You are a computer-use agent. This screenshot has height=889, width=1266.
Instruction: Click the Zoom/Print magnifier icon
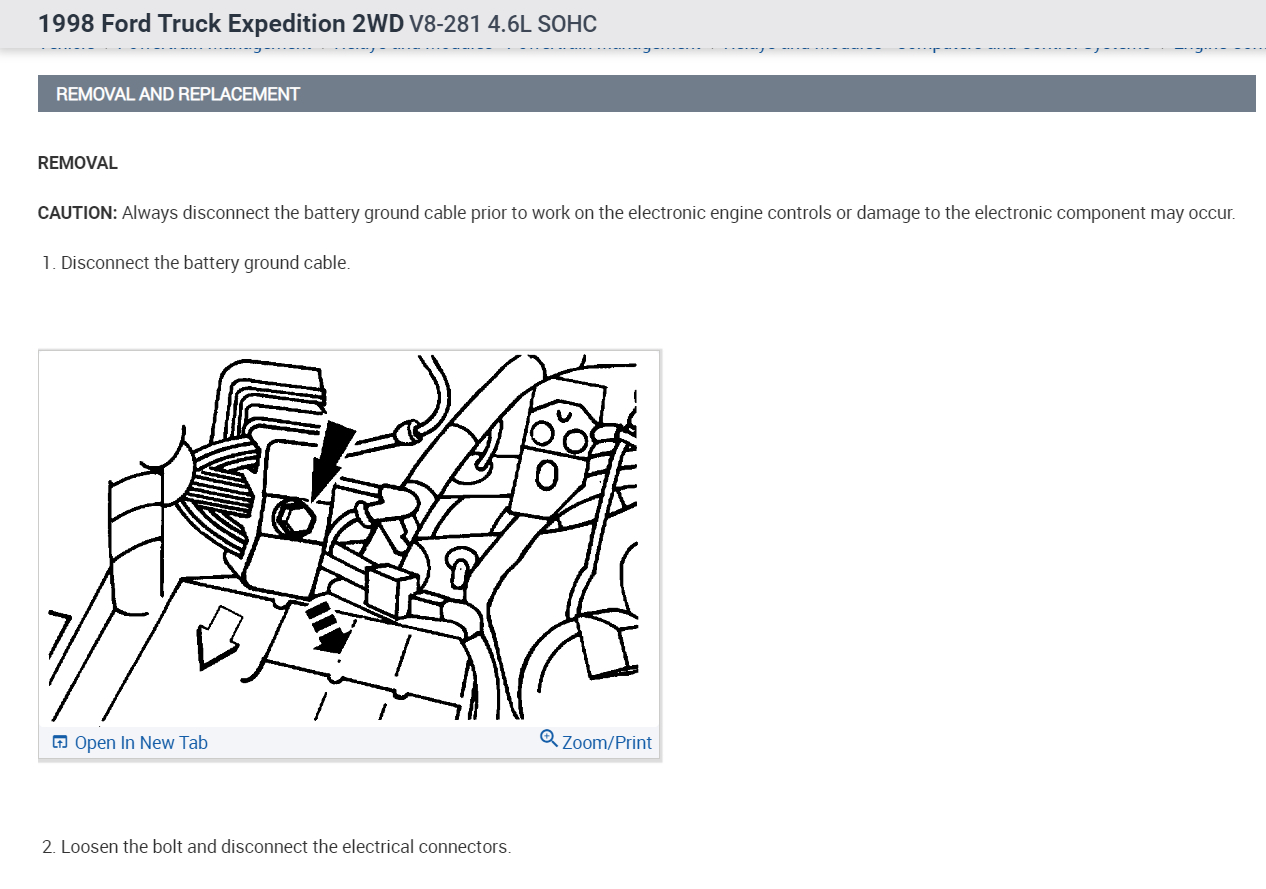pyautogui.click(x=549, y=739)
